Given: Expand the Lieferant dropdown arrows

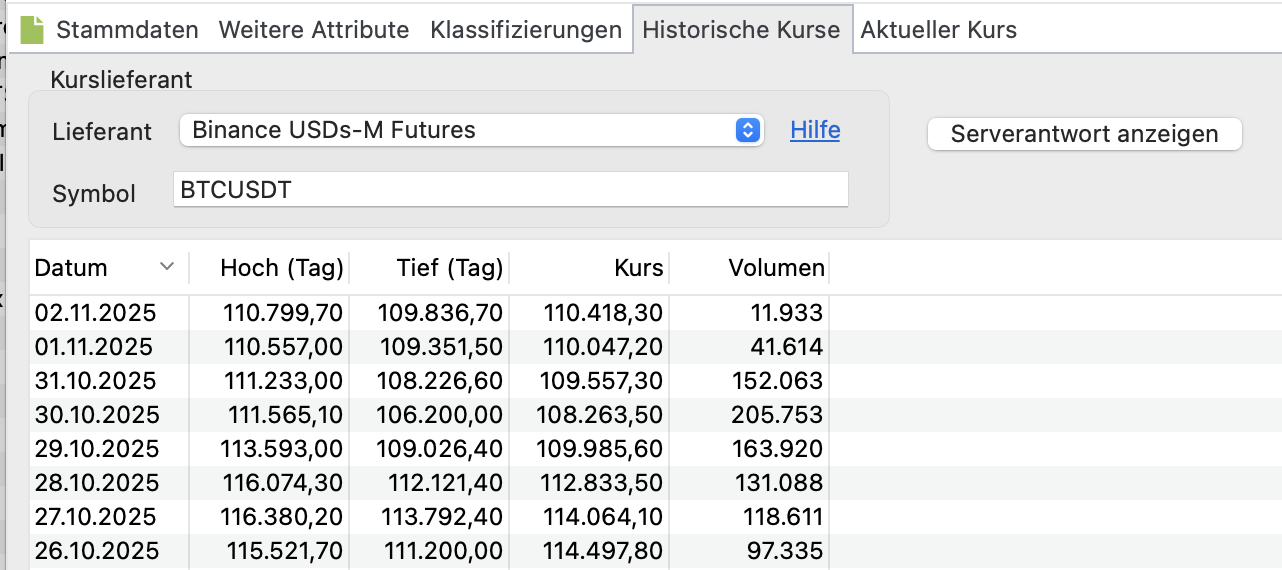Looking at the screenshot, I should pyautogui.click(x=747, y=130).
